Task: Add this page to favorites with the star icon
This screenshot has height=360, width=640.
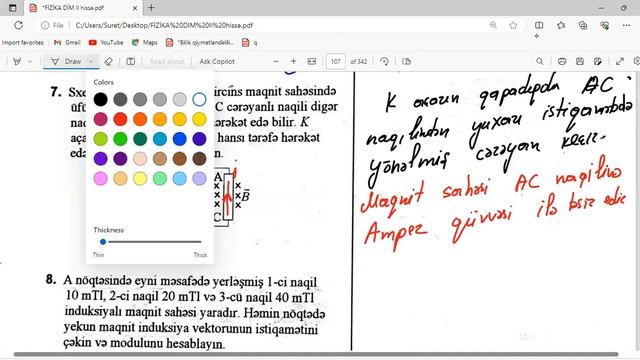Action: [x=513, y=25]
